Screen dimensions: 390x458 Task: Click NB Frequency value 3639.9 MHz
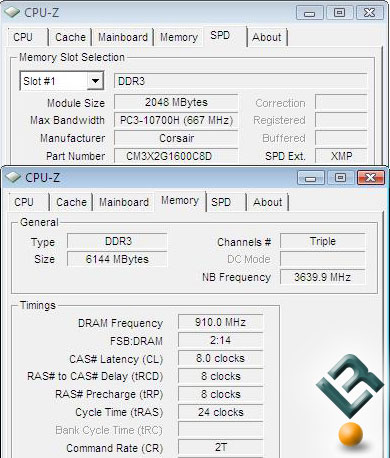[x=323, y=277]
